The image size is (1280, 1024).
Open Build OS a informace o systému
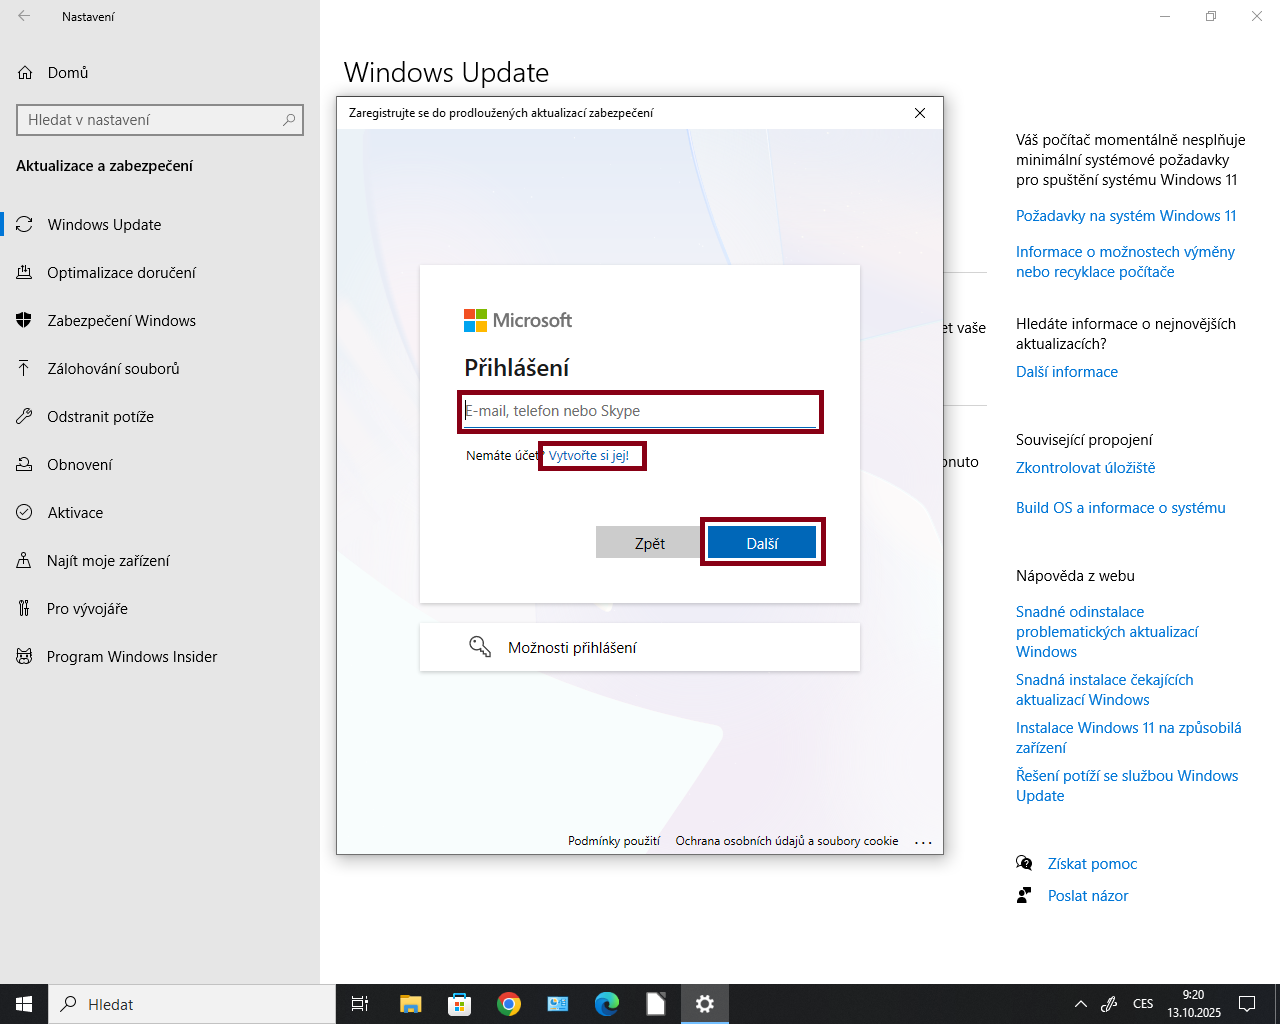click(x=1120, y=508)
